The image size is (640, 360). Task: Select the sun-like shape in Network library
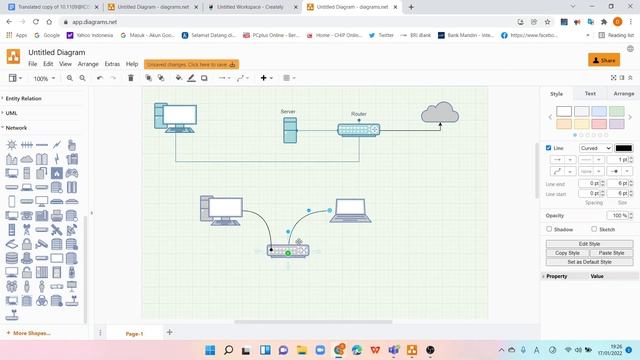pyautogui.click(x=11, y=145)
